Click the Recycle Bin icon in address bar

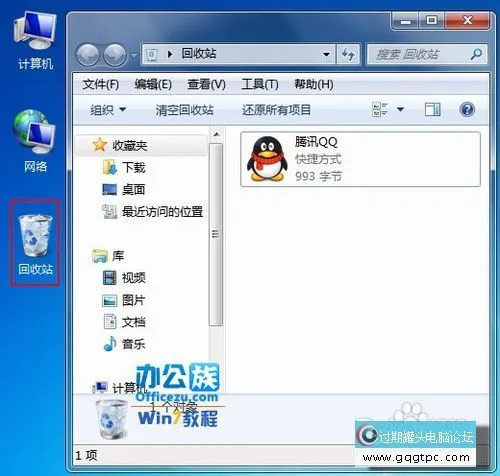pos(152,54)
